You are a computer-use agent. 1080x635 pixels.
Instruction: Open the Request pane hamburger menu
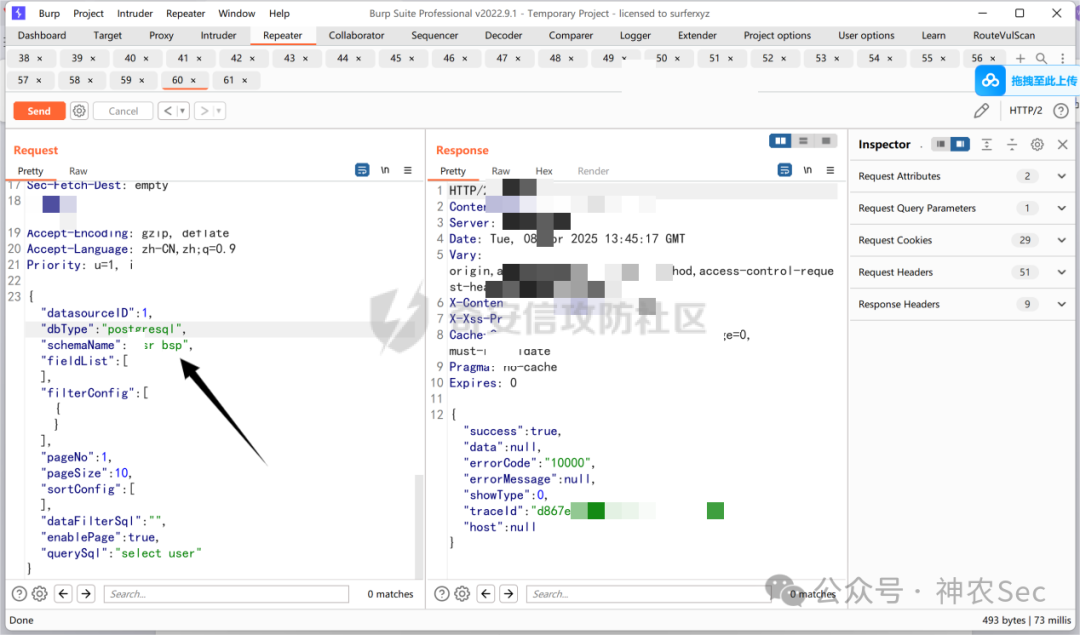(x=408, y=170)
